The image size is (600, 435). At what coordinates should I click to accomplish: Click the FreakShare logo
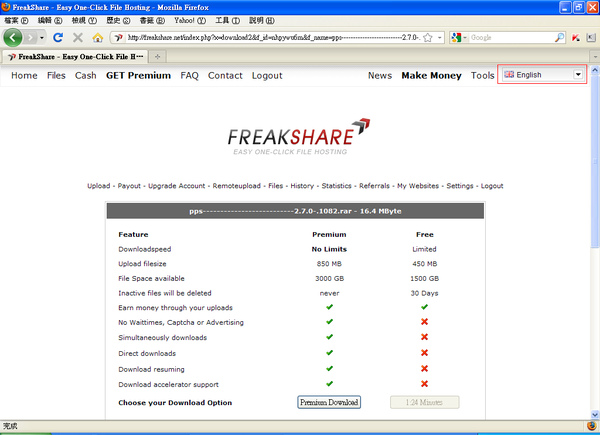click(299, 137)
